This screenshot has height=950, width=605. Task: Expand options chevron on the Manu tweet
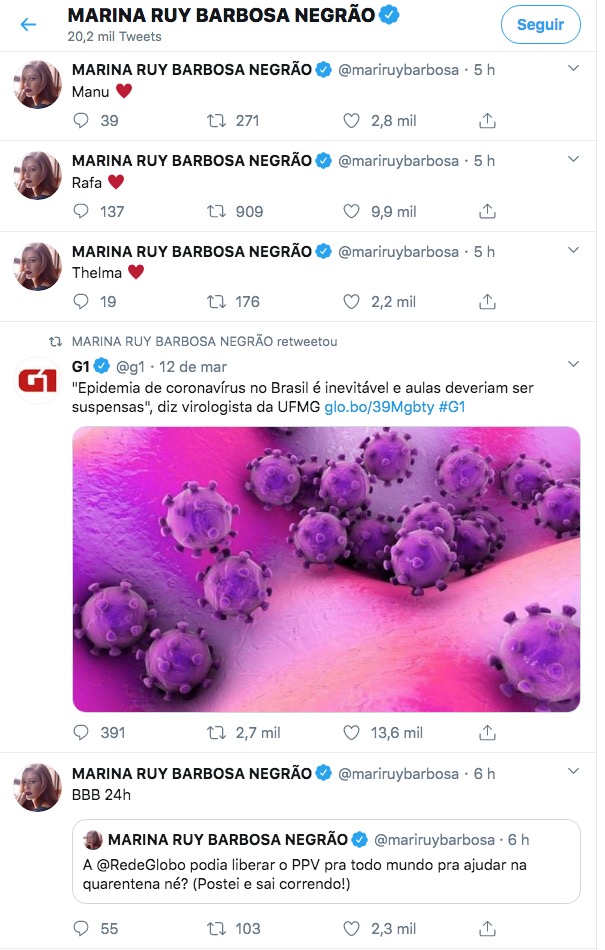pos(573,68)
